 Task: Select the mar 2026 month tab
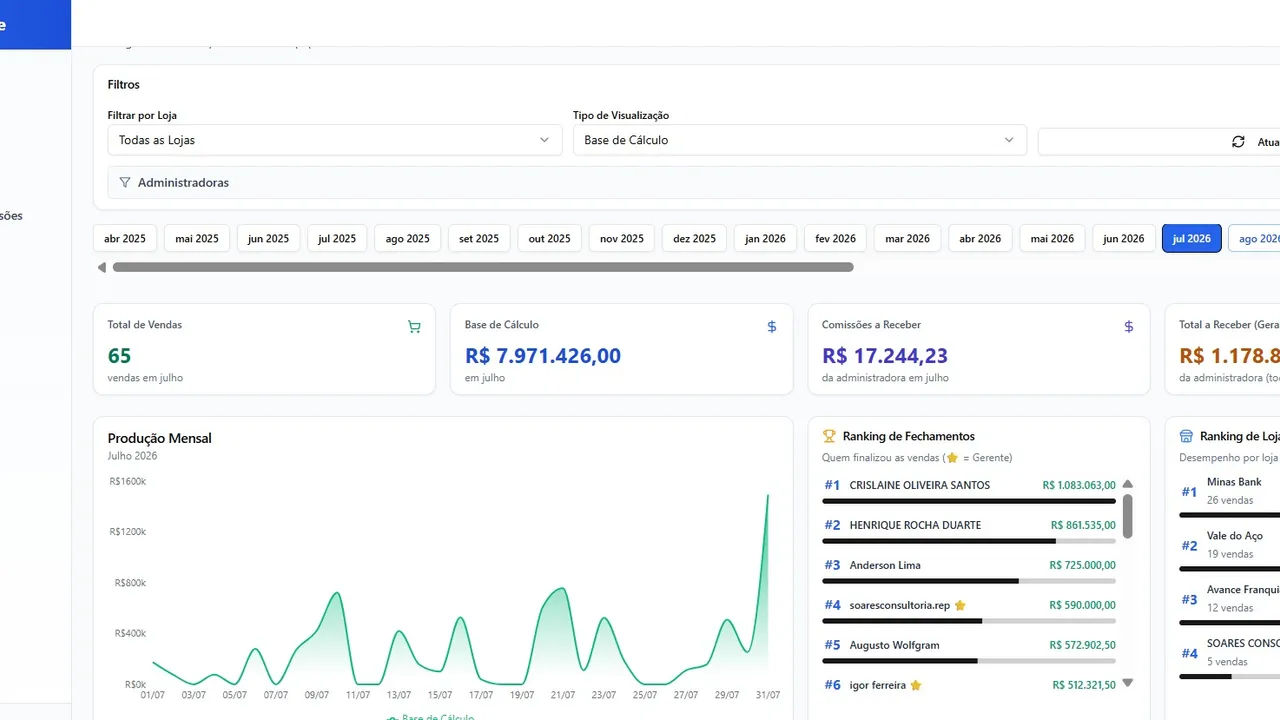click(x=907, y=239)
